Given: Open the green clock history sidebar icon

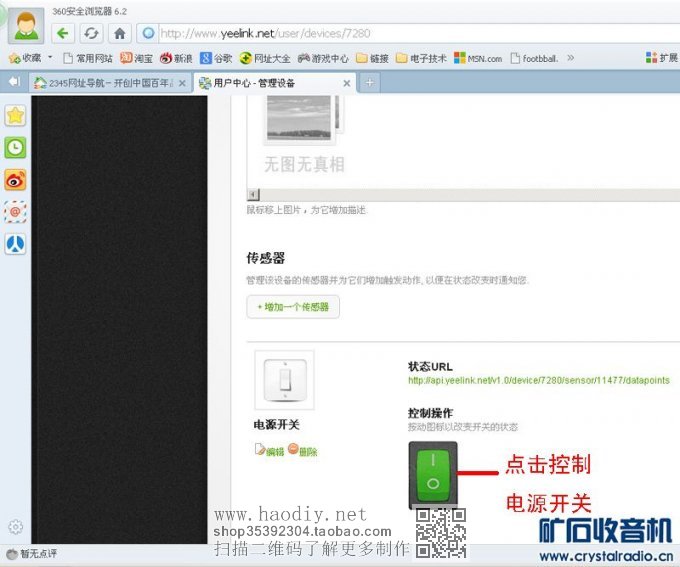Looking at the screenshot, I should (16, 147).
